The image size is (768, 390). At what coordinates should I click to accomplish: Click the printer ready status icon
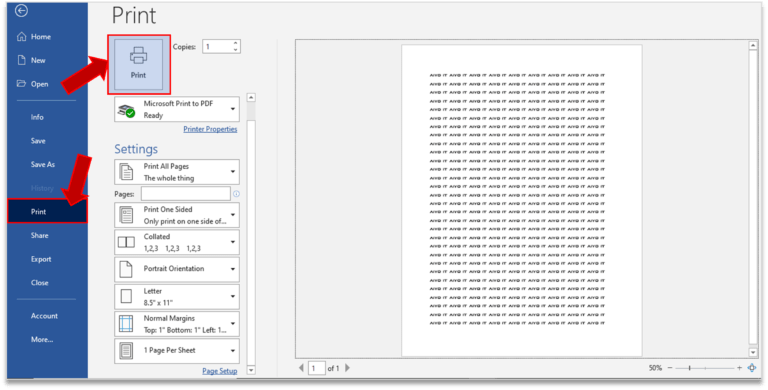(126, 111)
